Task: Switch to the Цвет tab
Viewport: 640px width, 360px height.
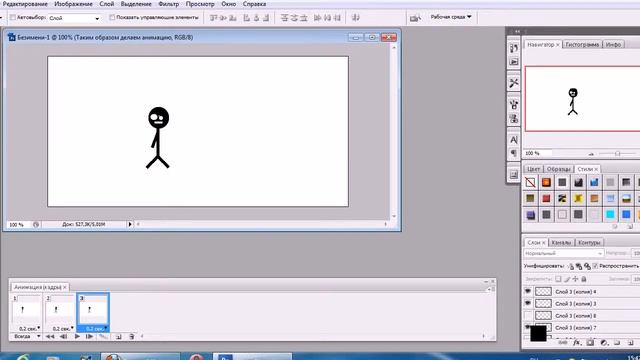Action: click(x=533, y=169)
